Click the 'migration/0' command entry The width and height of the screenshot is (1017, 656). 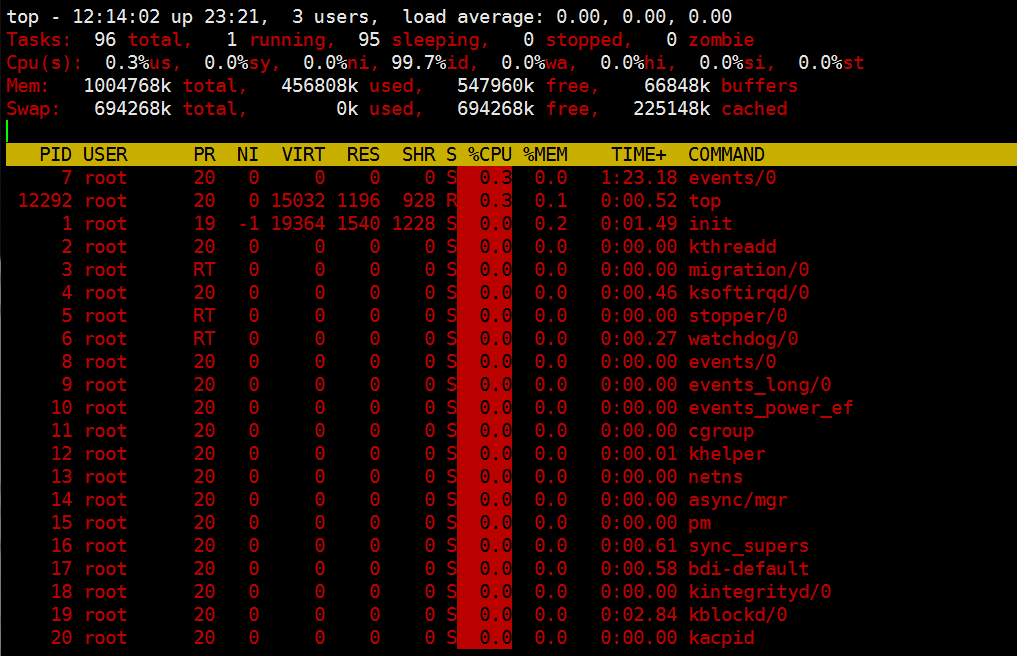coord(748,270)
